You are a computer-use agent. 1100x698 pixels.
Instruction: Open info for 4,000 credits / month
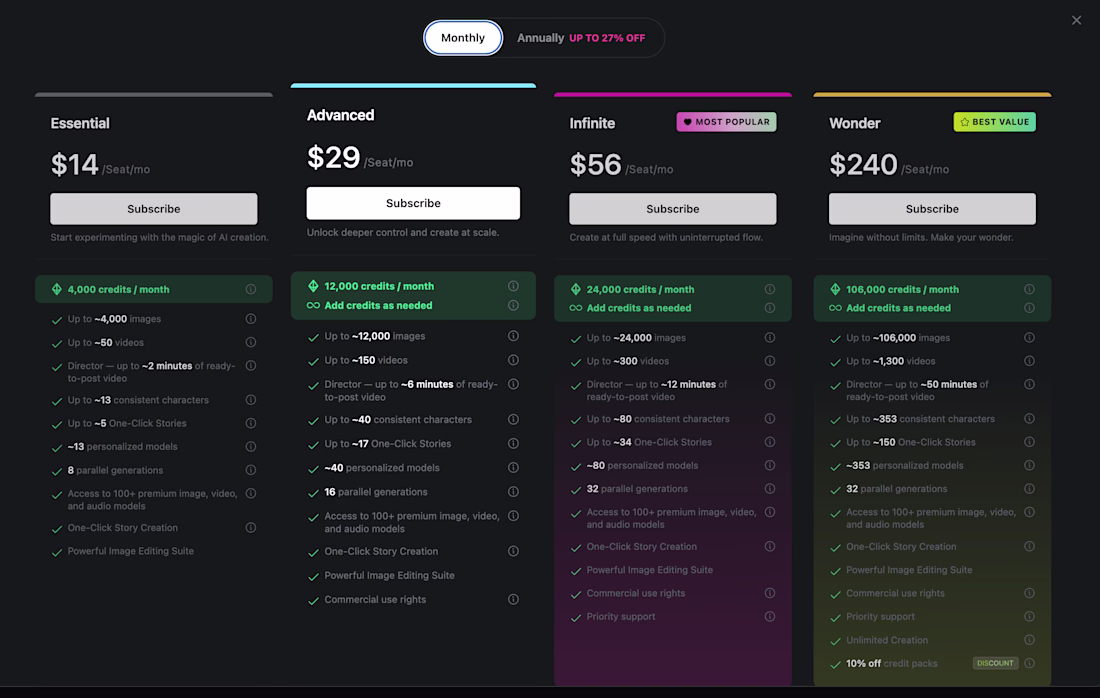click(250, 289)
